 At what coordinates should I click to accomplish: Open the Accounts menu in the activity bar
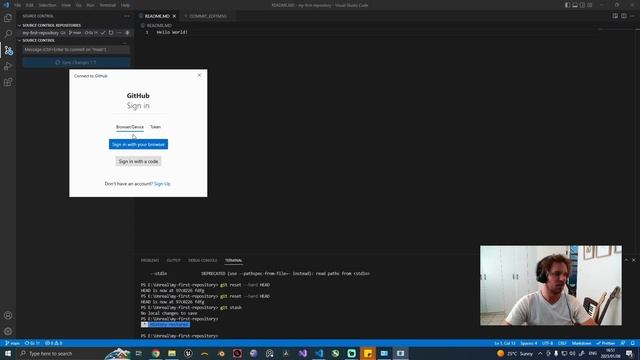8,315
